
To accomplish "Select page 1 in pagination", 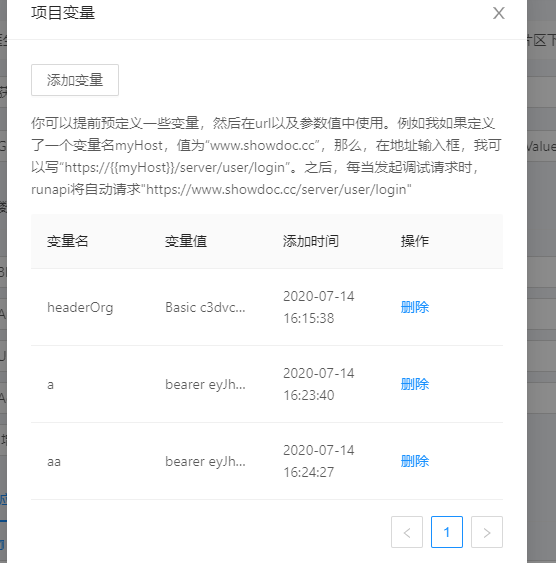I will pos(447,532).
